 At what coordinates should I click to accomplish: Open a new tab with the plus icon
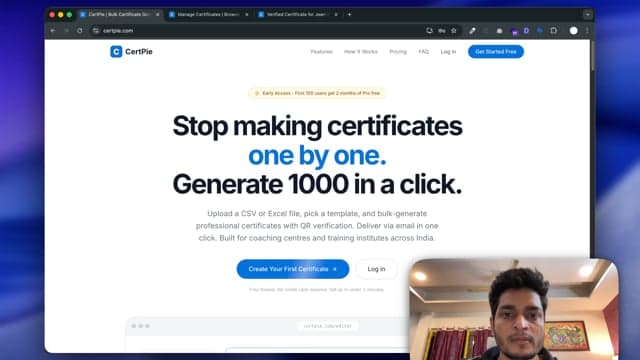(x=349, y=14)
